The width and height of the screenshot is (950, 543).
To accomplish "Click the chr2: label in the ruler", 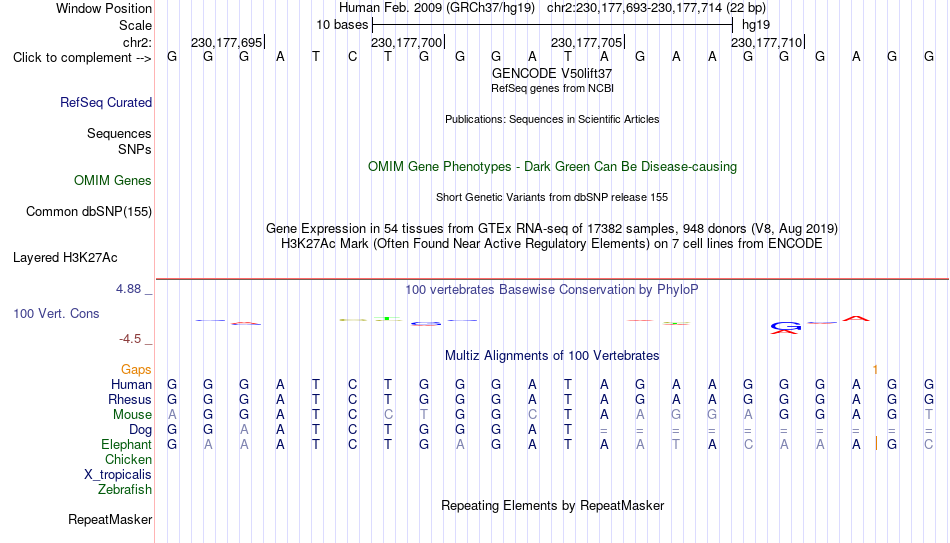I will click(138, 42).
